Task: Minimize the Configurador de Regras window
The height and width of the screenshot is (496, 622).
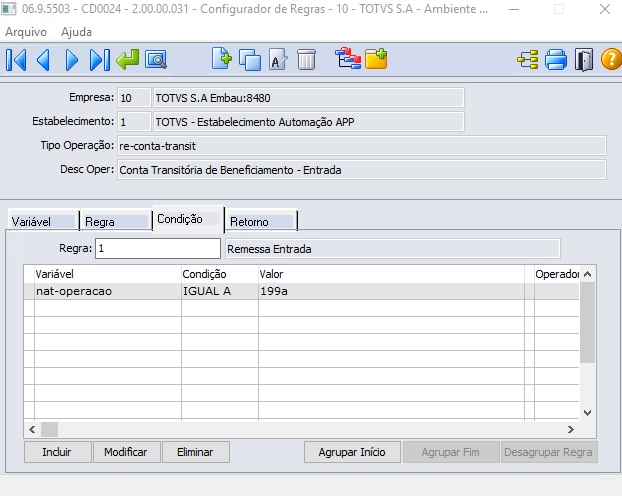Action: (514, 9)
